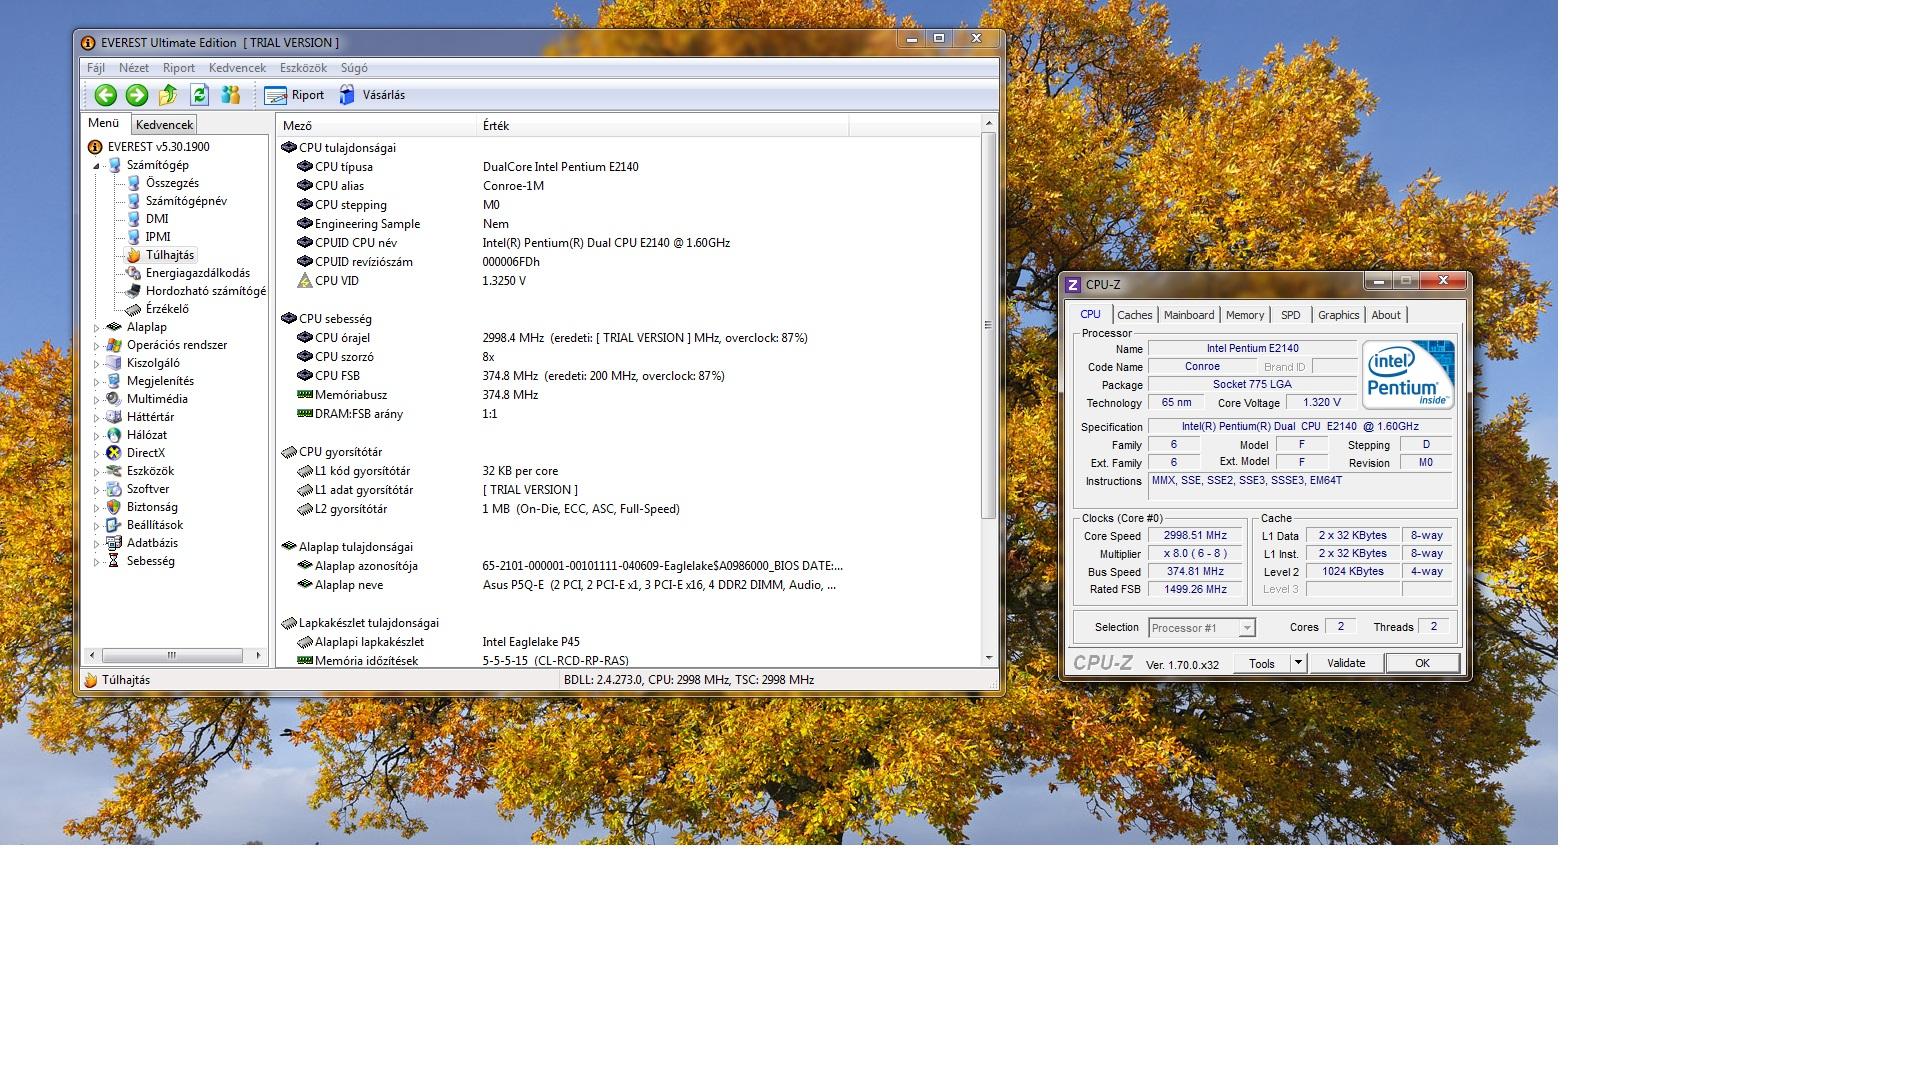Switch to the Mainboard tab in CPU-Z

click(1188, 315)
